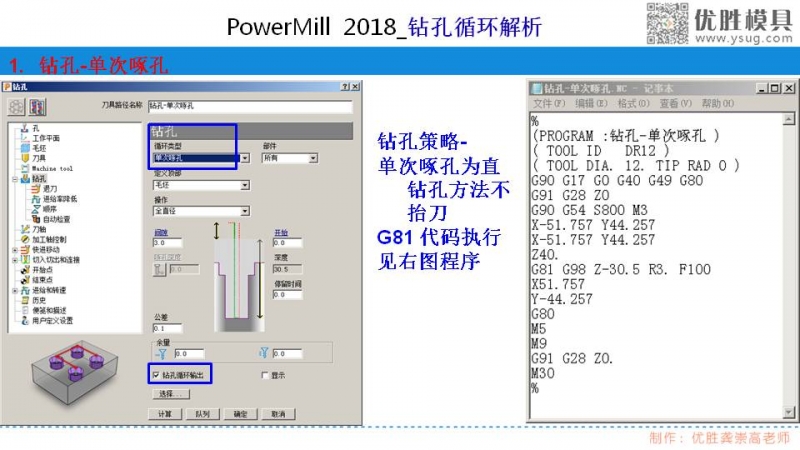Click the toolpath name input field
800x450 pixels.
point(250,106)
